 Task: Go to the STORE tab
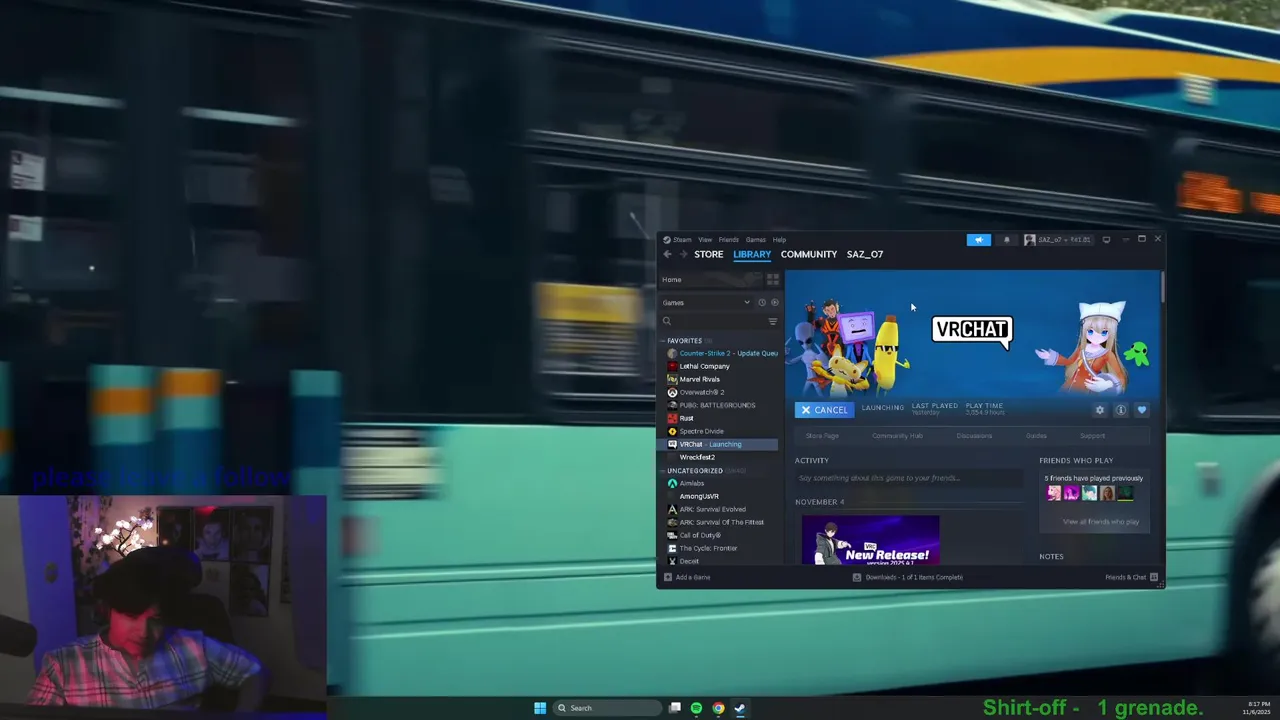point(709,254)
